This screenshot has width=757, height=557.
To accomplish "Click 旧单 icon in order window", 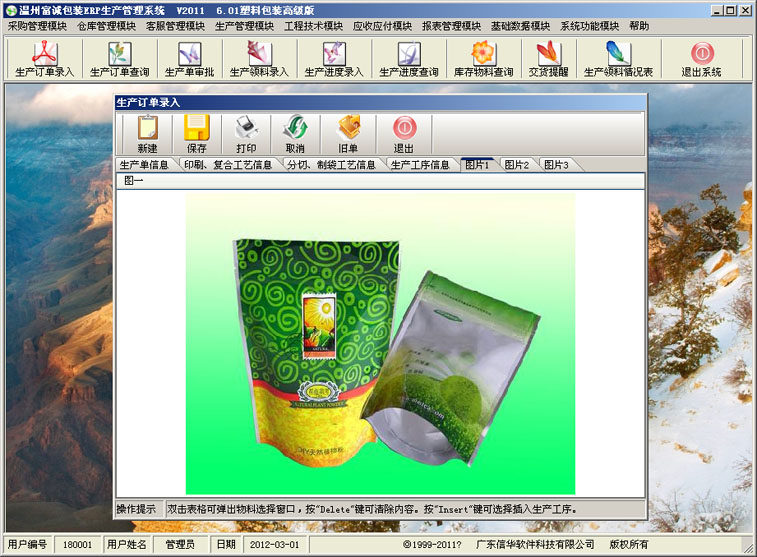I will (x=348, y=134).
